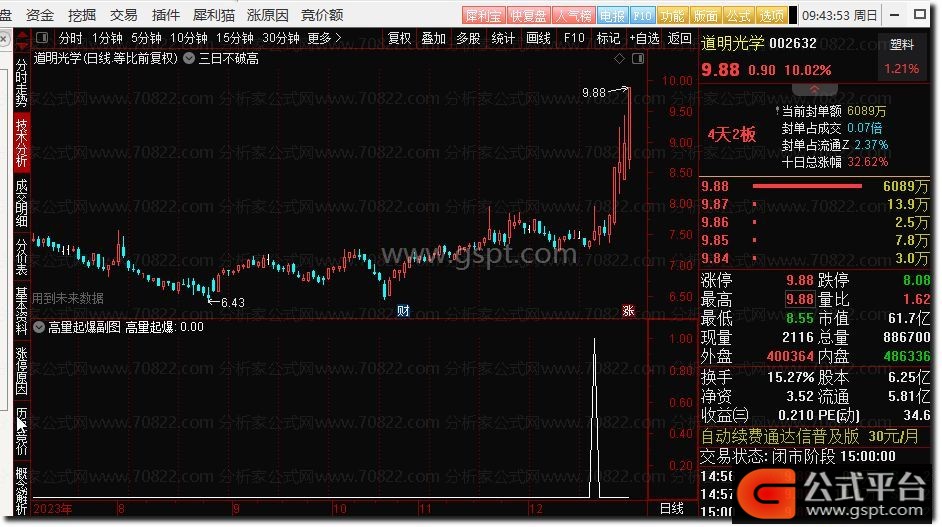
Task: Open 塑料 sector box
Action: (901, 56)
